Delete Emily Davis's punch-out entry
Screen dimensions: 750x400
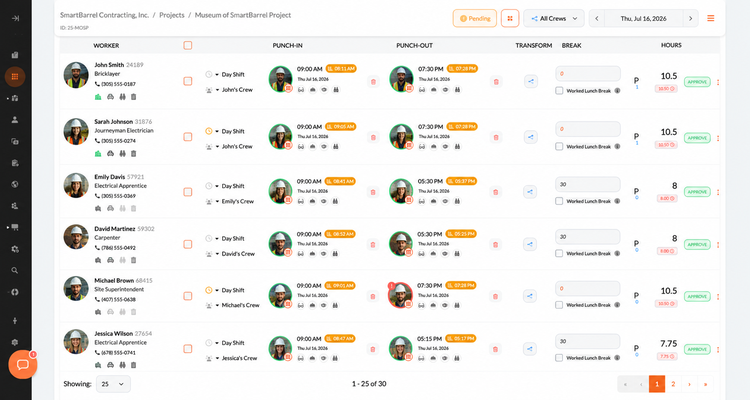(496, 192)
